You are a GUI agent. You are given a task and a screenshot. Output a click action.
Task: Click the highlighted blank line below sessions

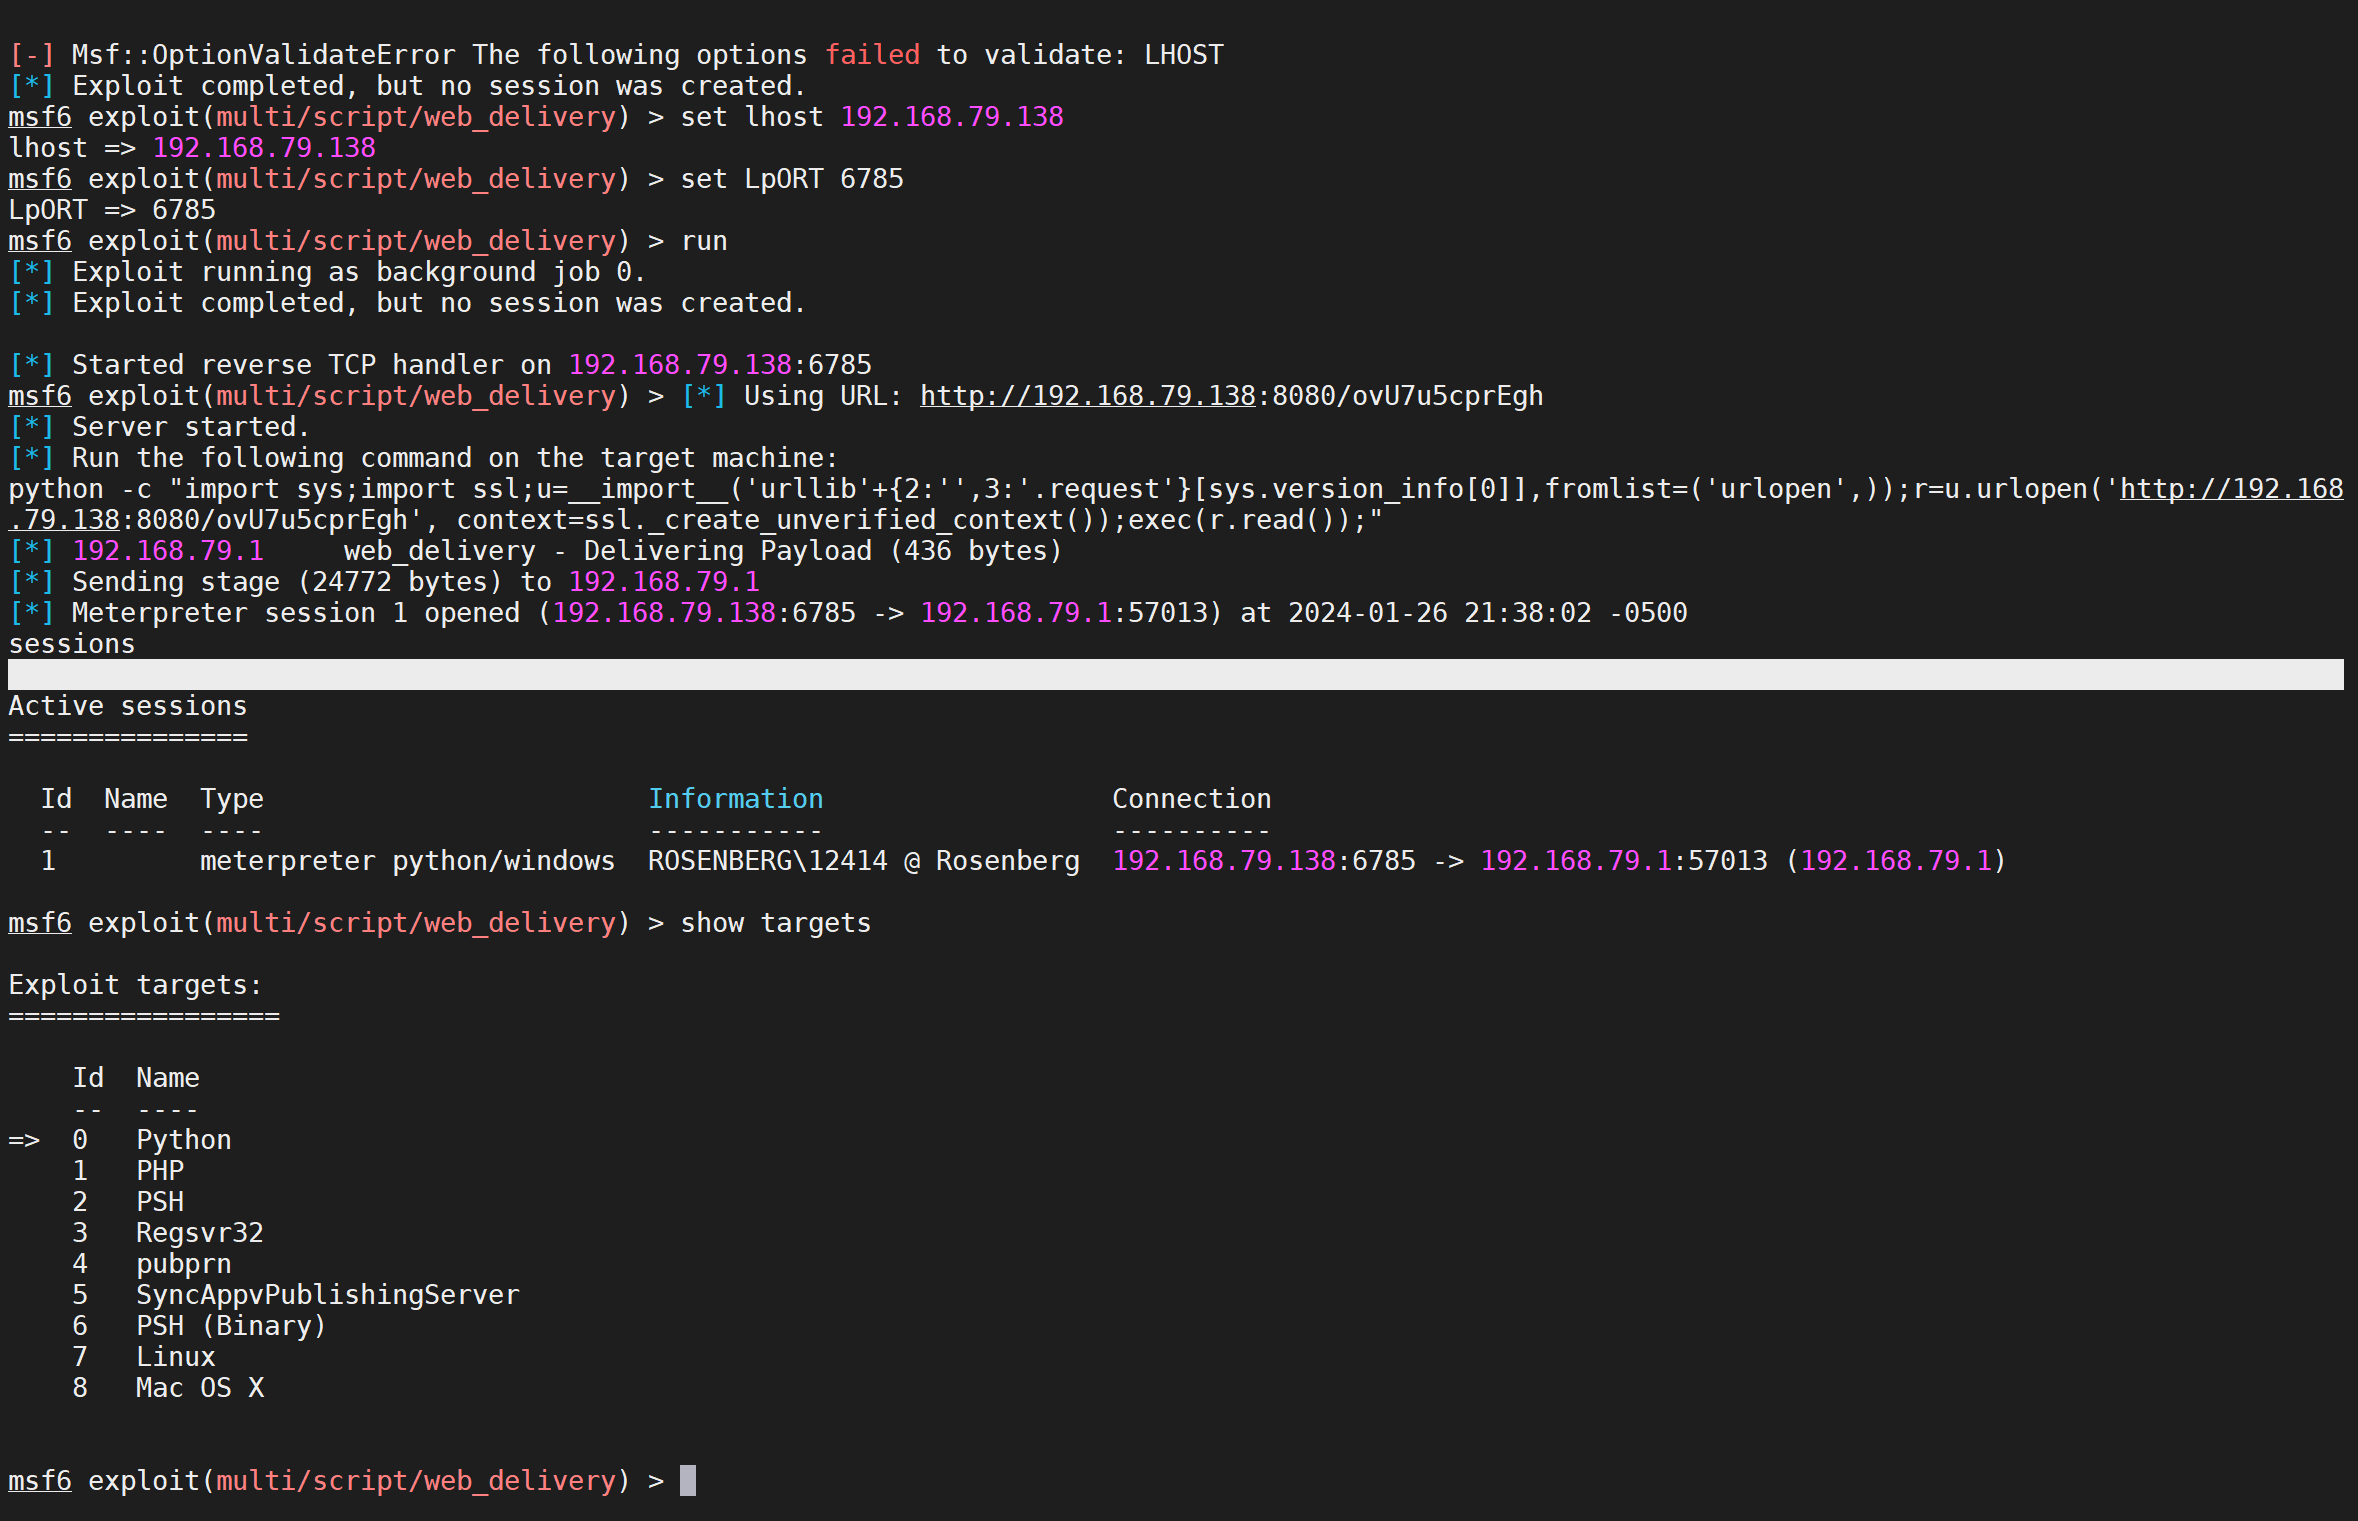click(1175, 674)
